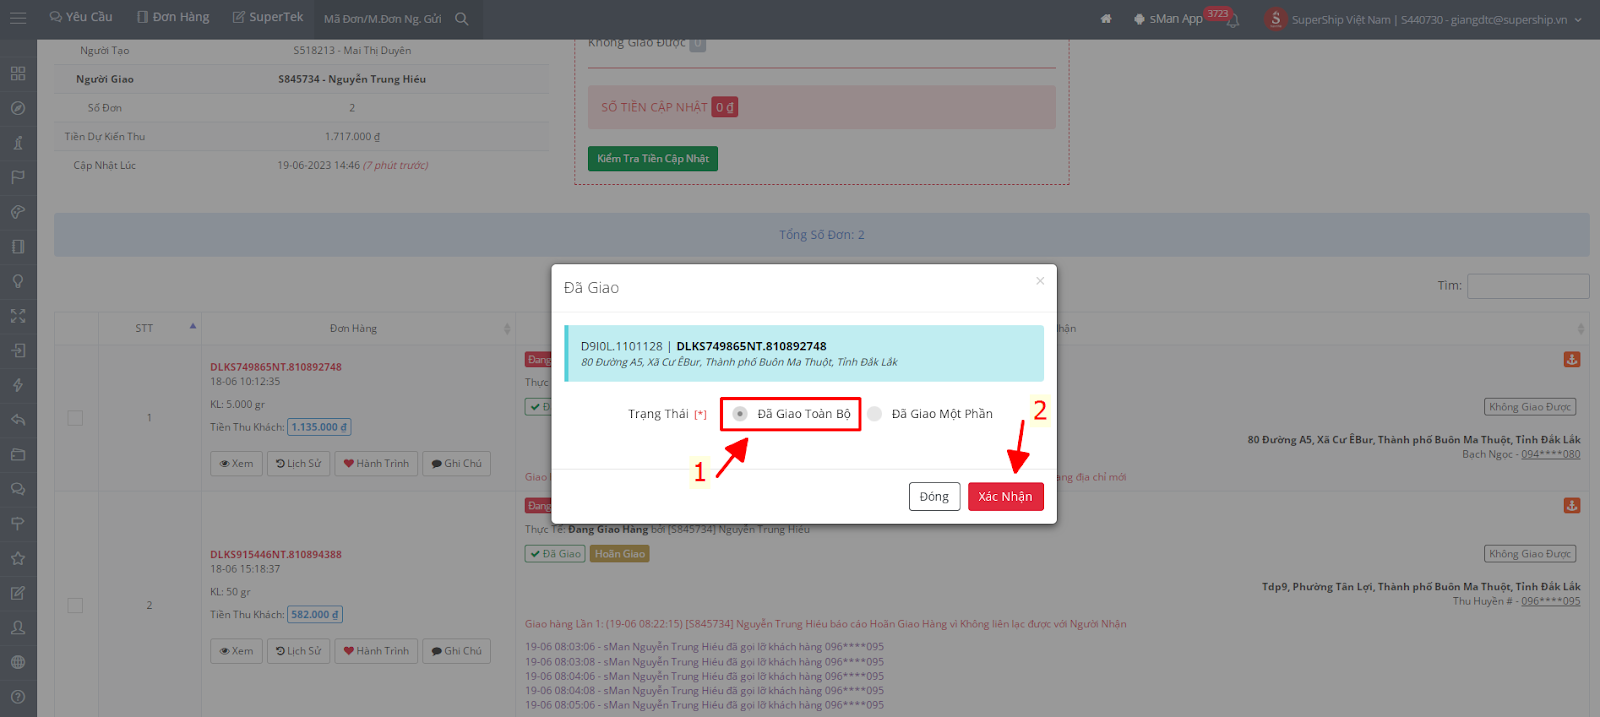Open Lịch Sử for order DLKS749865NT.810892748

pyautogui.click(x=299, y=464)
